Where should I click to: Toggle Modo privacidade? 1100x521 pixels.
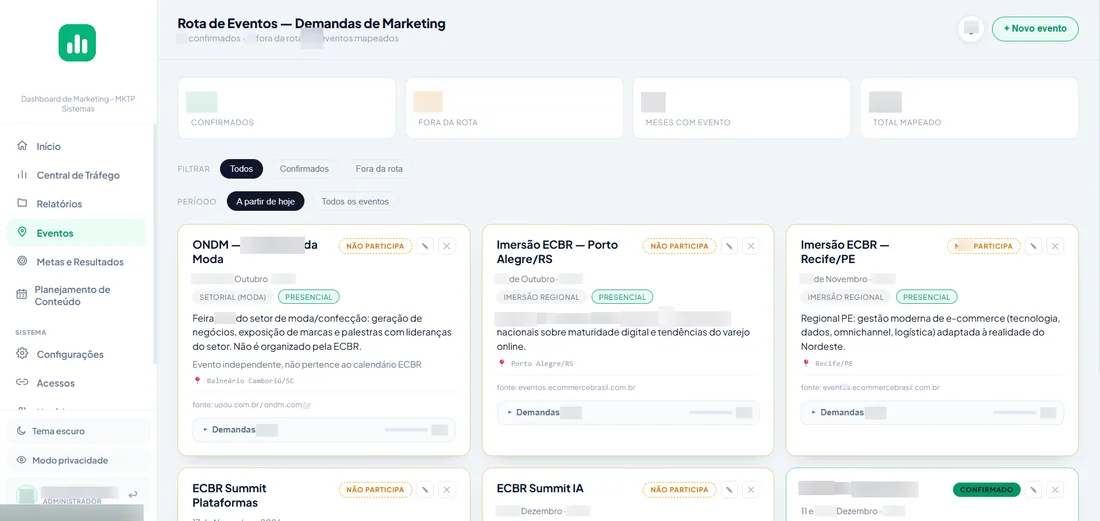[x=78, y=461]
